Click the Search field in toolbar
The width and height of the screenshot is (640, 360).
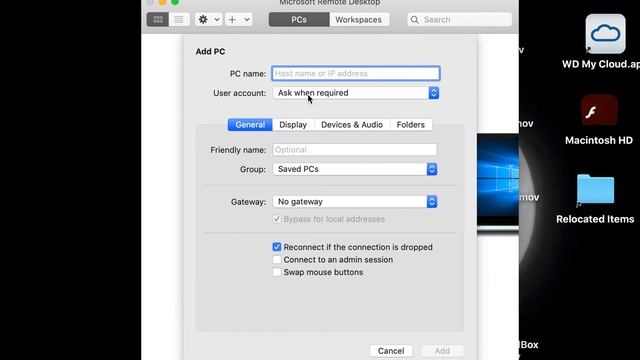point(459,20)
